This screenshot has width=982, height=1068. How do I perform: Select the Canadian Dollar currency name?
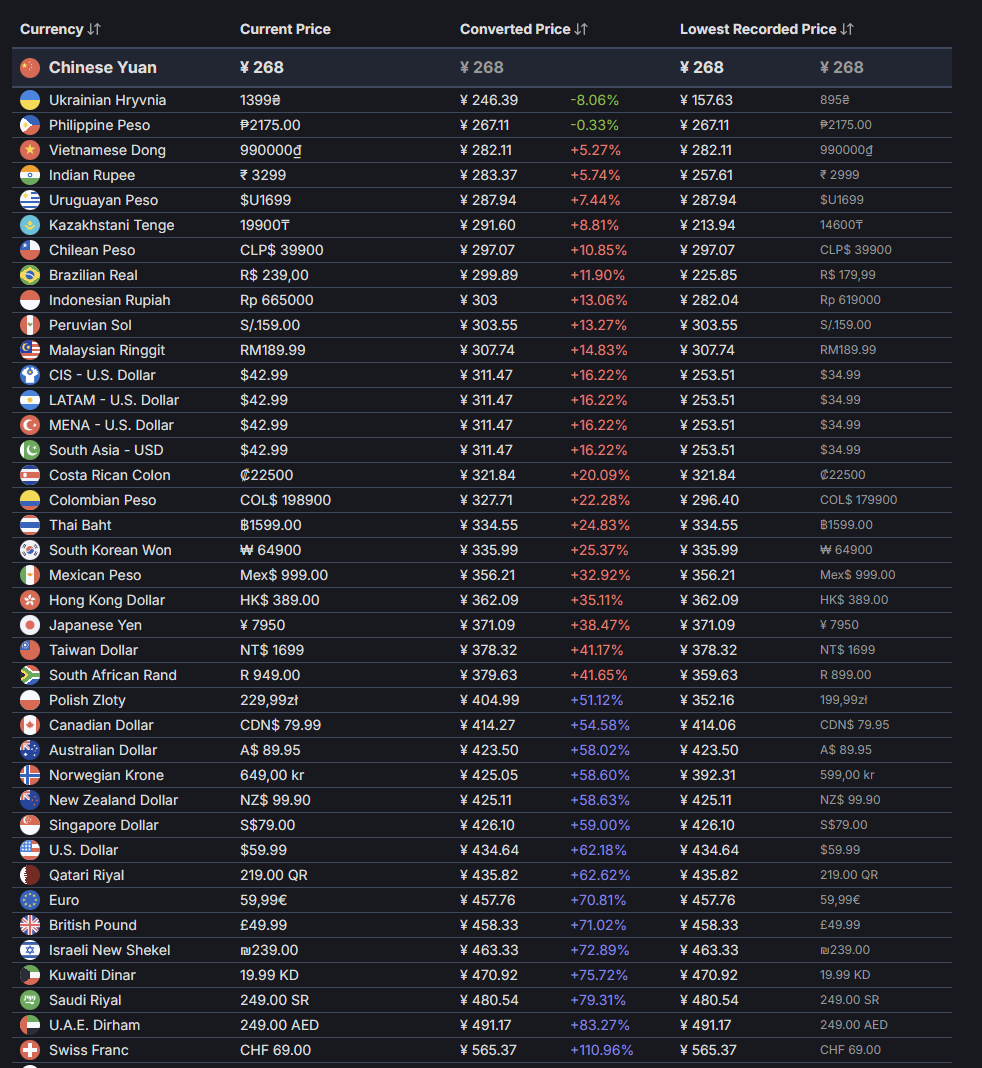[x=101, y=725]
